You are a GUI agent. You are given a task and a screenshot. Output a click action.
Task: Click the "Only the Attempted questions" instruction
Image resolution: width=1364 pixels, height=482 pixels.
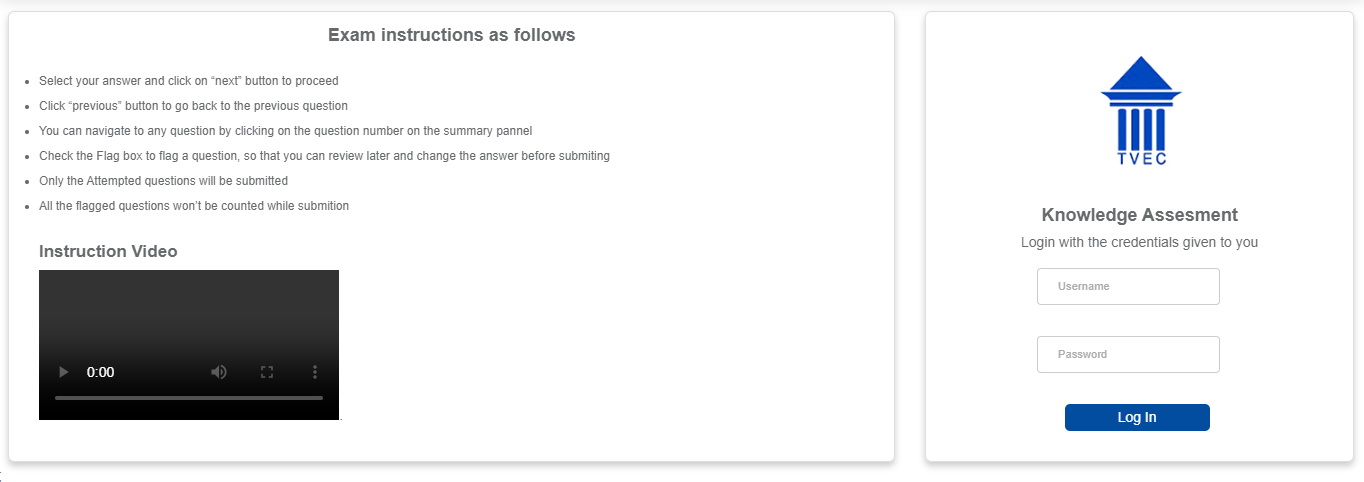[x=163, y=181]
